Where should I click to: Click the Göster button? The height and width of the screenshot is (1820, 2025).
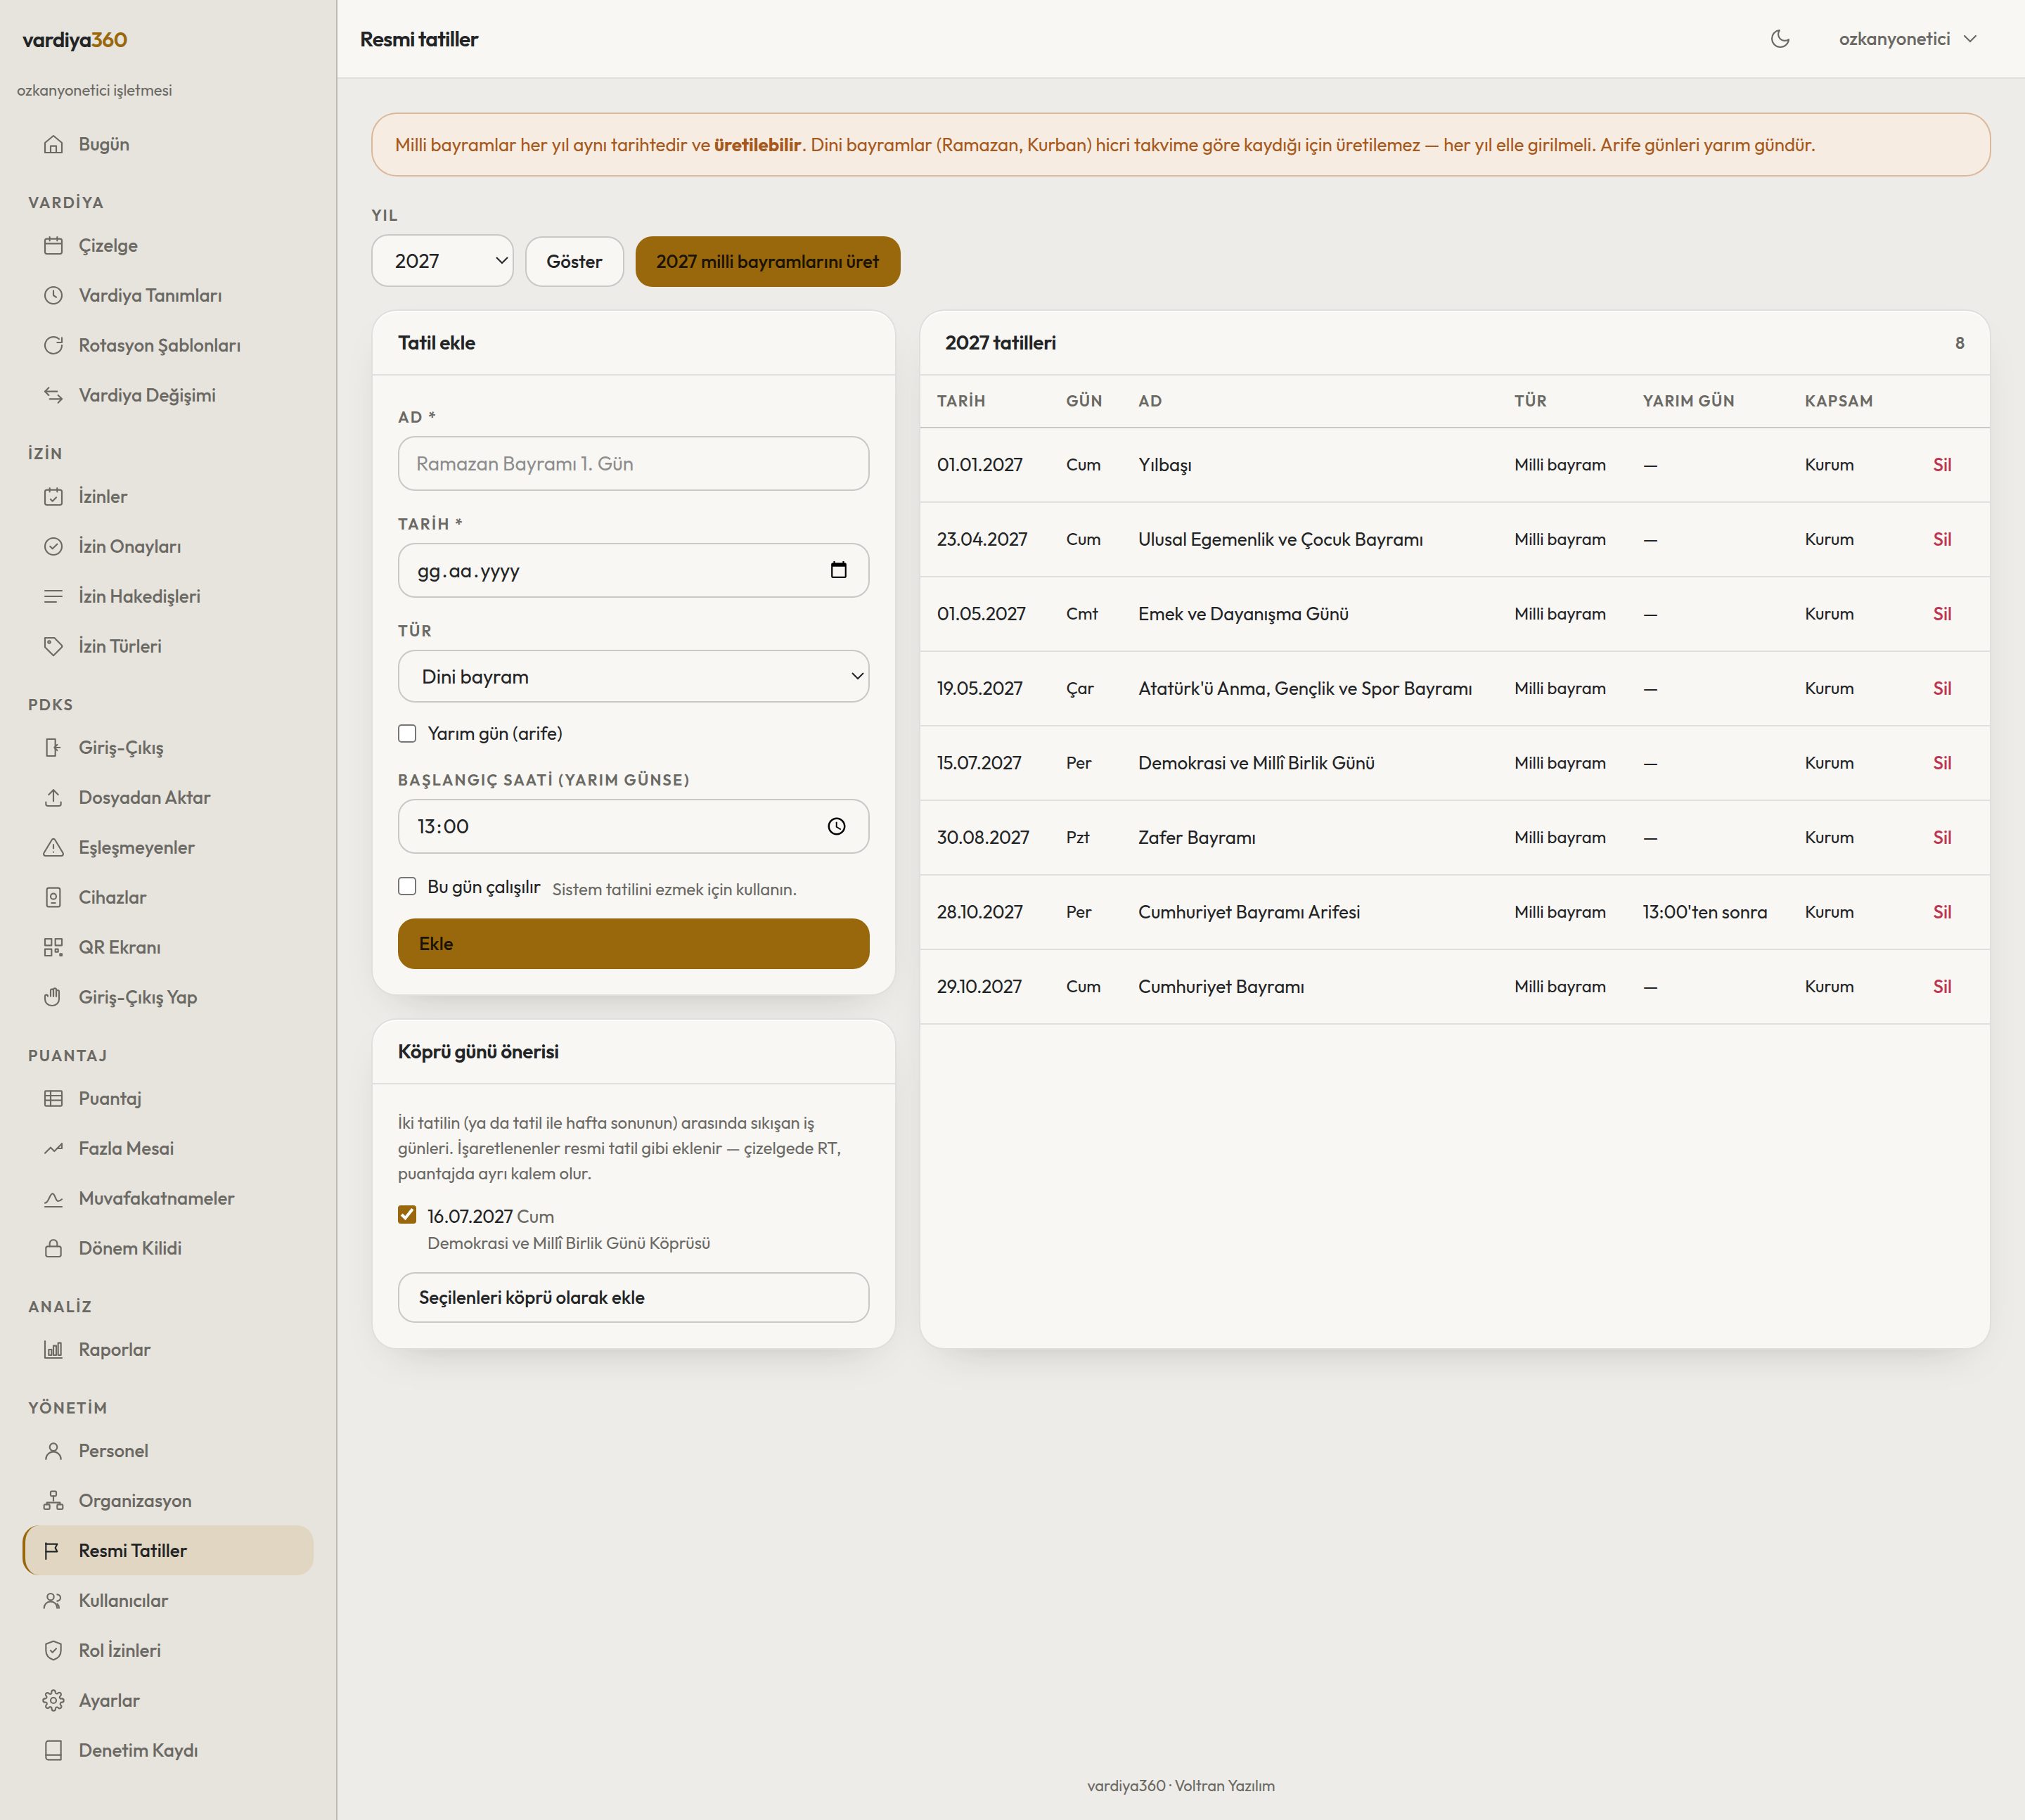(x=574, y=261)
